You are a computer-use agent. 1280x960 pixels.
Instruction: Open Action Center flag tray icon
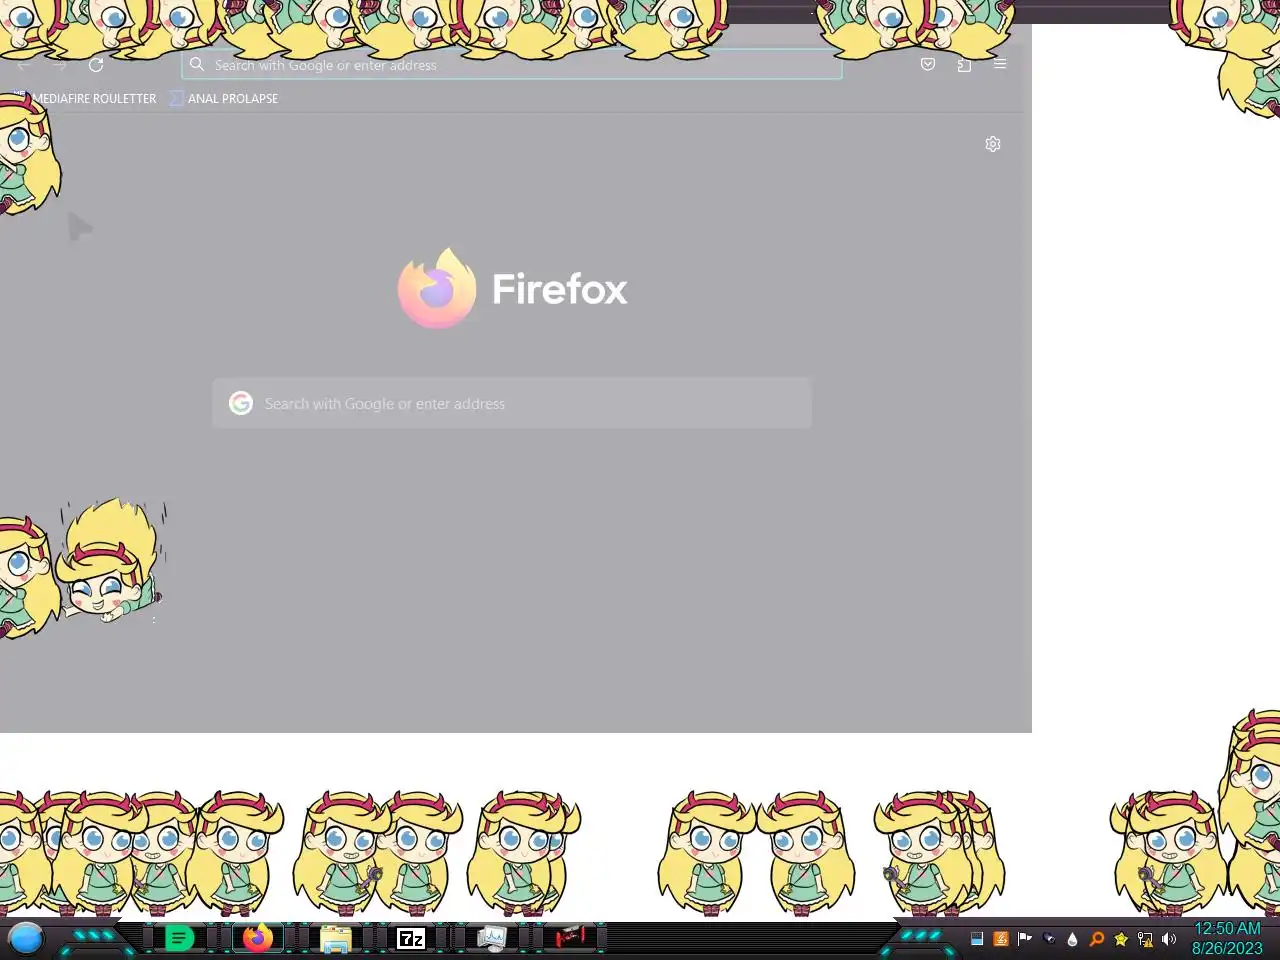point(1025,939)
